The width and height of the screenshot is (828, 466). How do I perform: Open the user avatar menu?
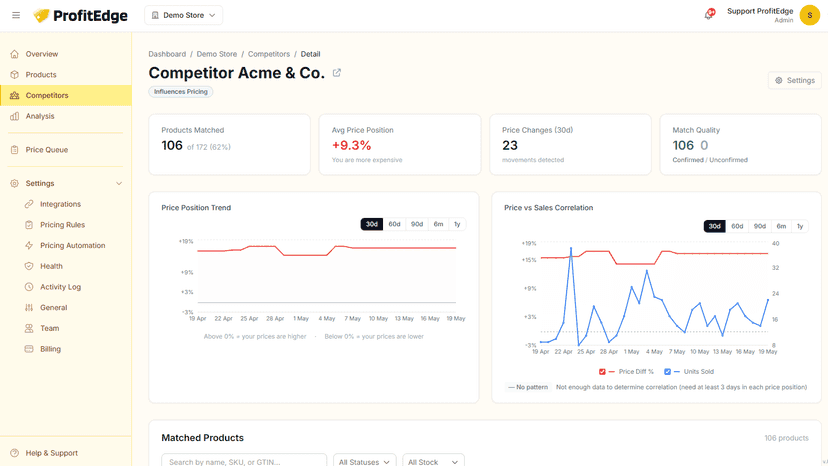click(x=810, y=15)
